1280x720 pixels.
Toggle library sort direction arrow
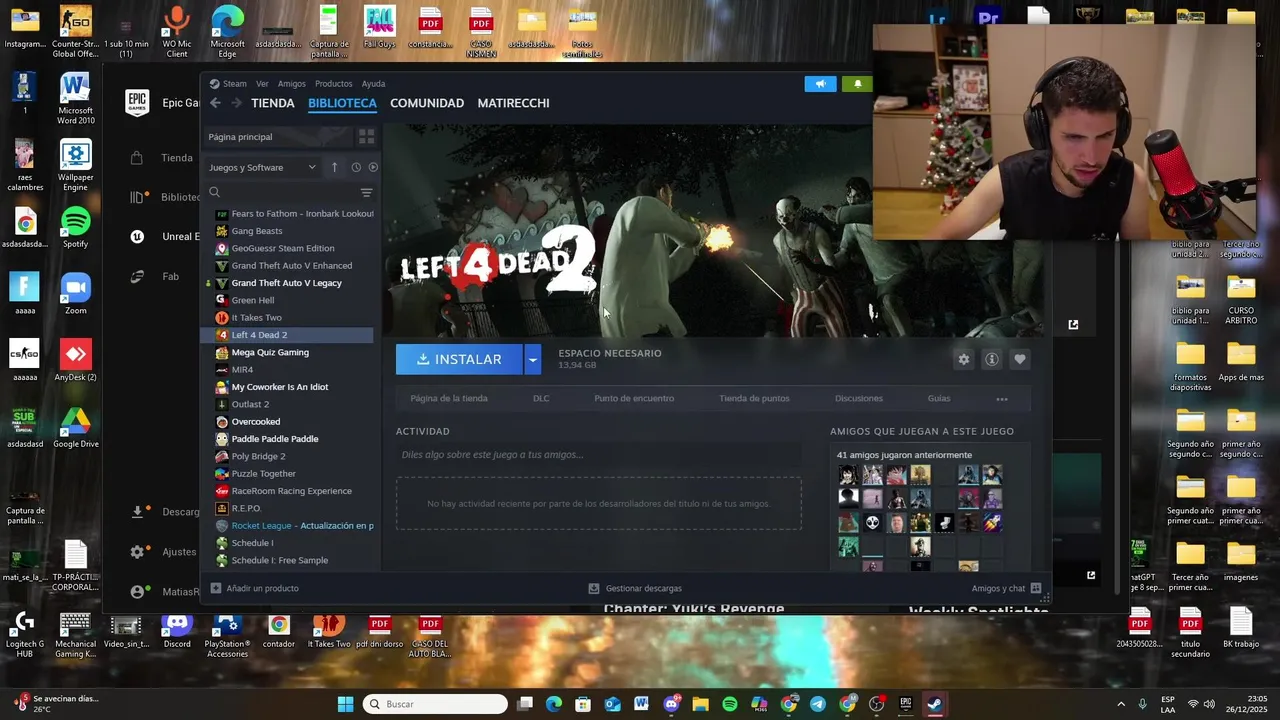[x=334, y=167]
